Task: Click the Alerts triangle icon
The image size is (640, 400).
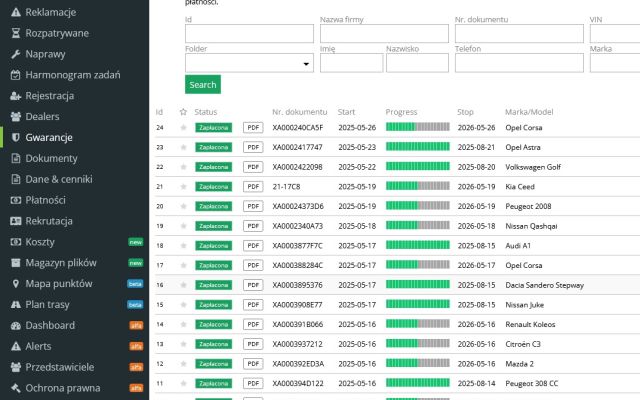Action: (x=15, y=346)
